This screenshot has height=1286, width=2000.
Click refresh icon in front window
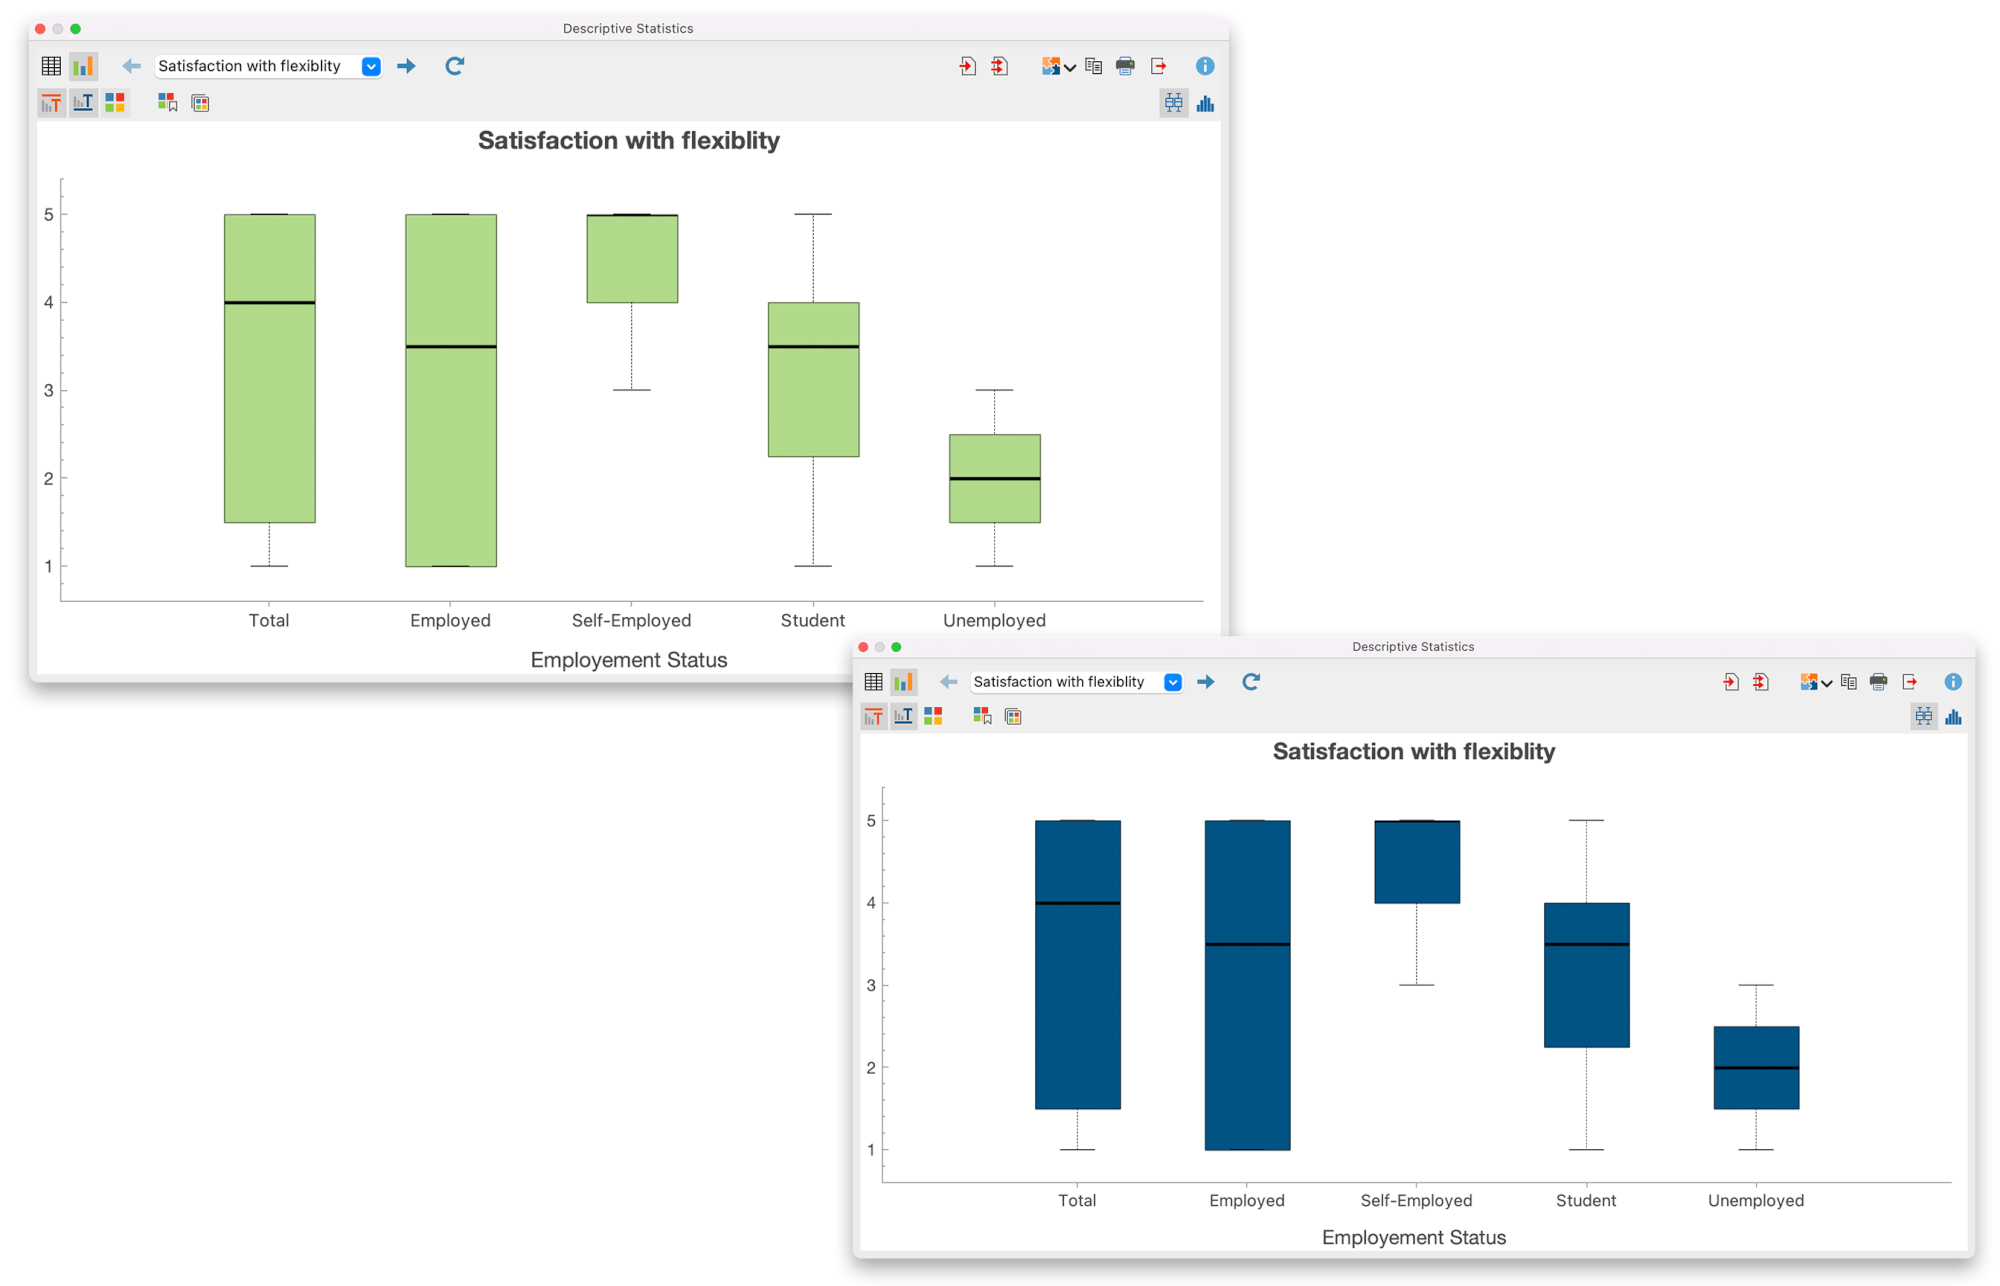click(1251, 682)
